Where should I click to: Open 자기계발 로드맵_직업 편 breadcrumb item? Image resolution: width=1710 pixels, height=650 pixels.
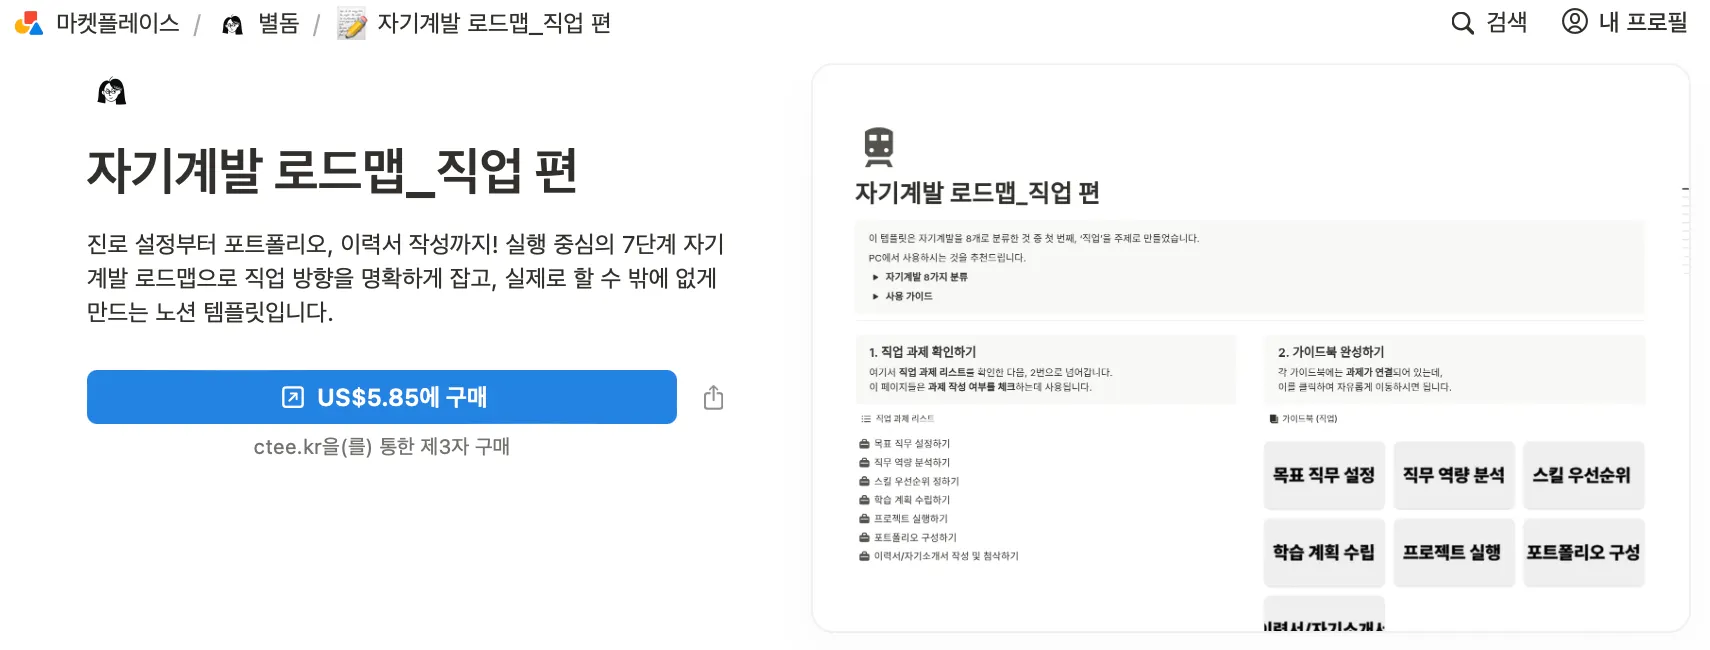(493, 23)
